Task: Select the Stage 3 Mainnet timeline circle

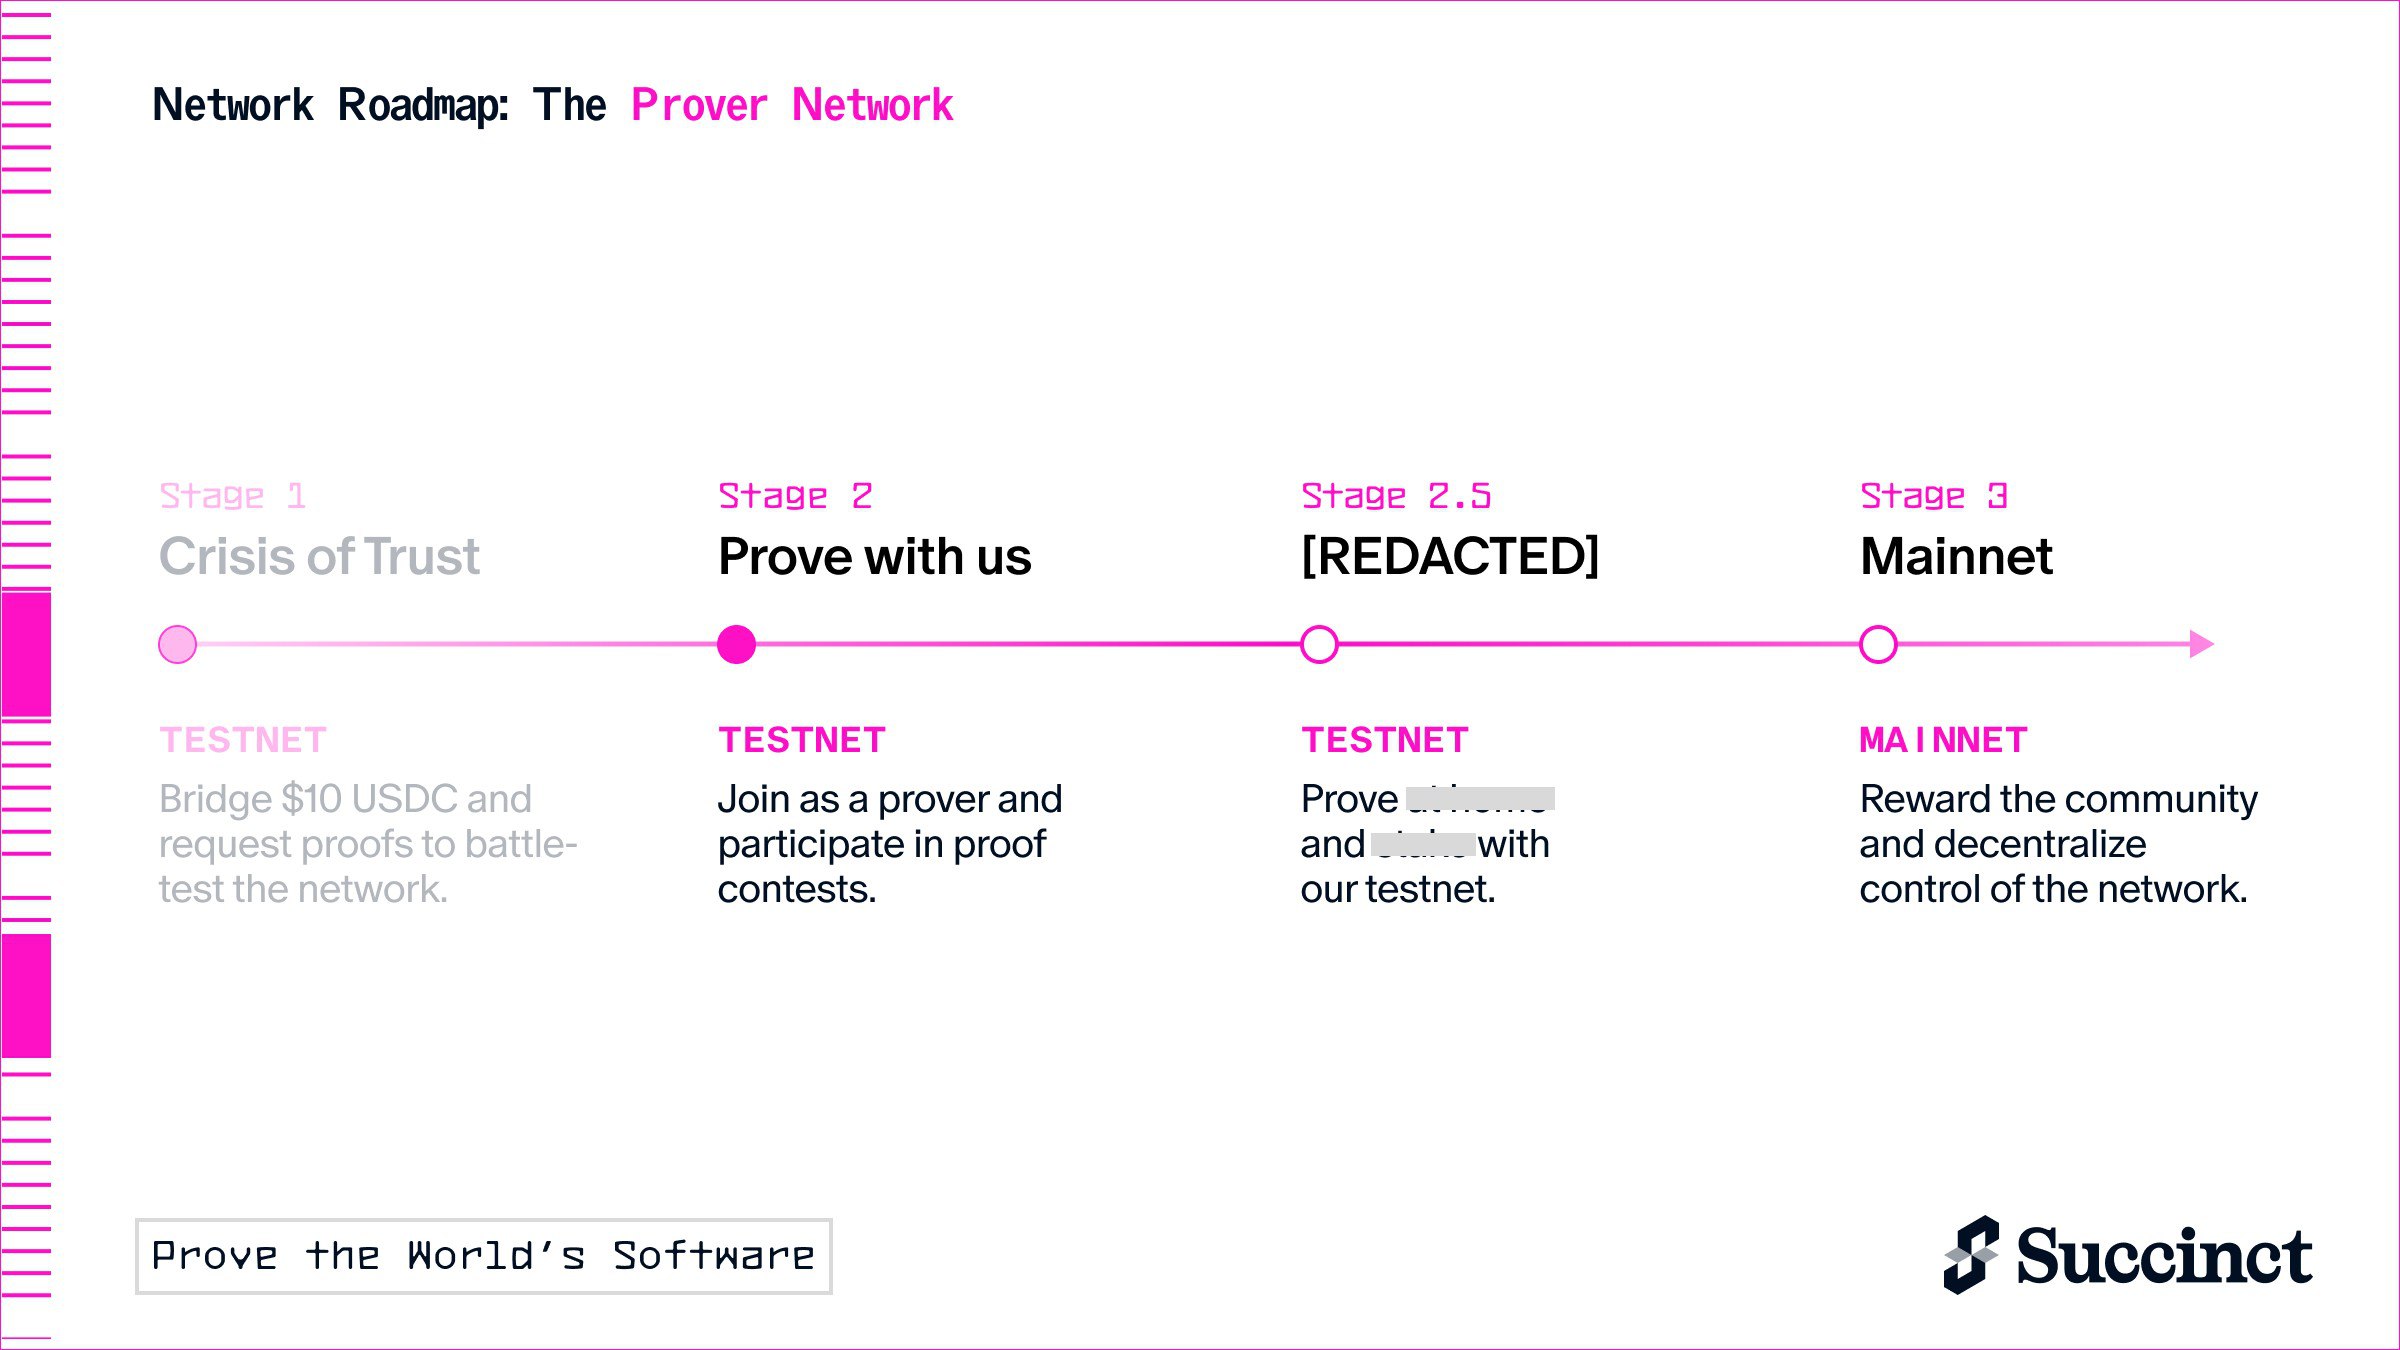Action: coord(1878,645)
